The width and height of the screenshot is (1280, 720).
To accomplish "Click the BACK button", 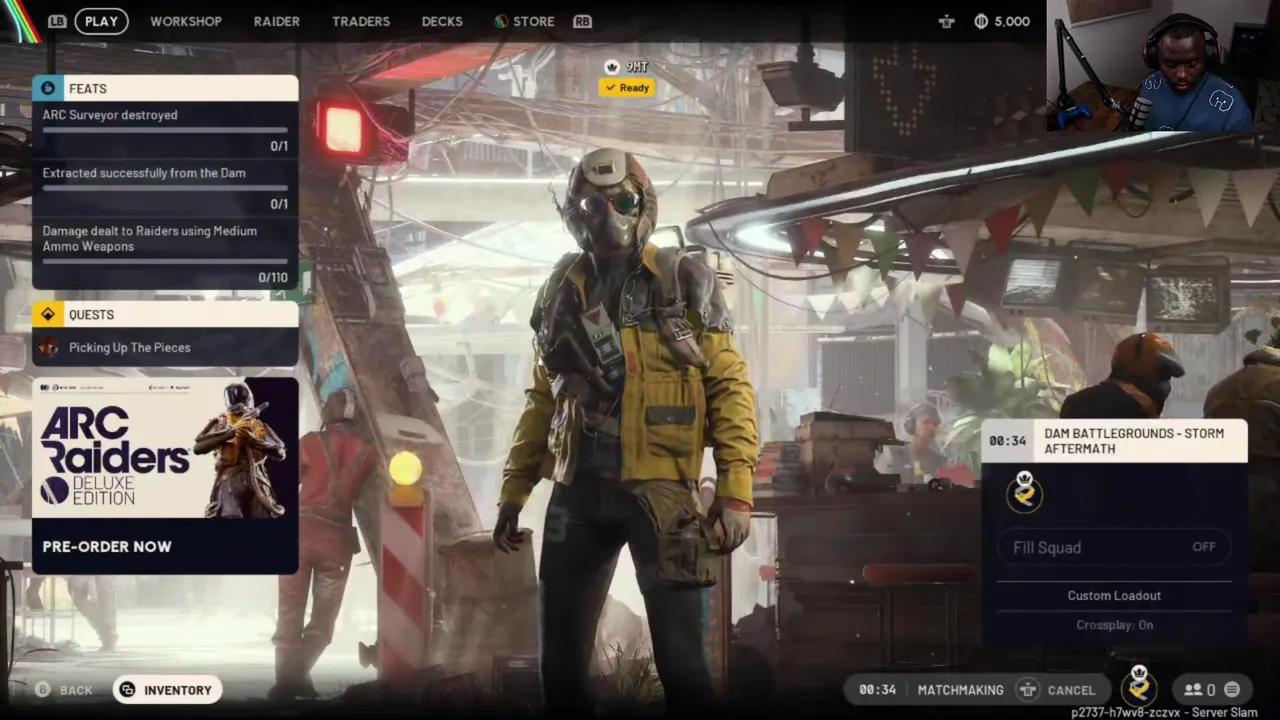I will coord(64,690).
